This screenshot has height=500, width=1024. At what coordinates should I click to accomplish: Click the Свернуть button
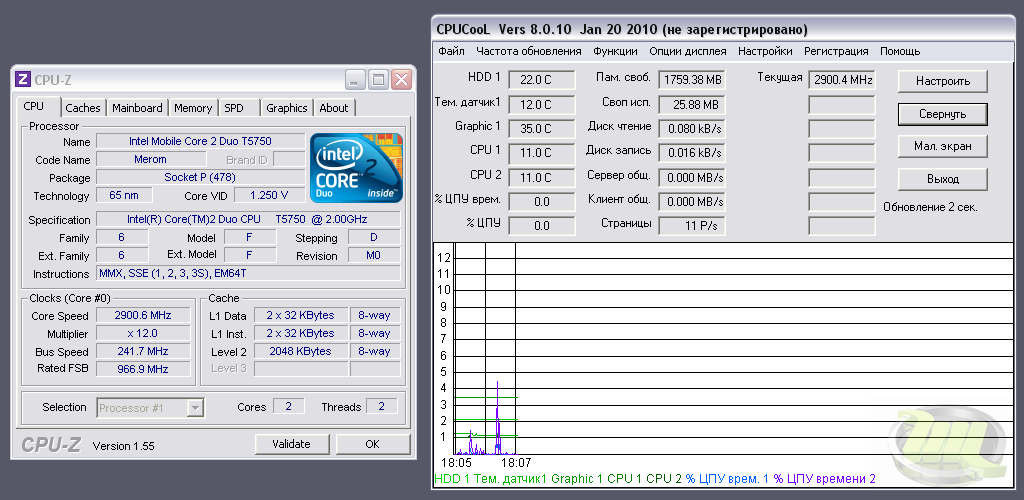pos(942,114)
